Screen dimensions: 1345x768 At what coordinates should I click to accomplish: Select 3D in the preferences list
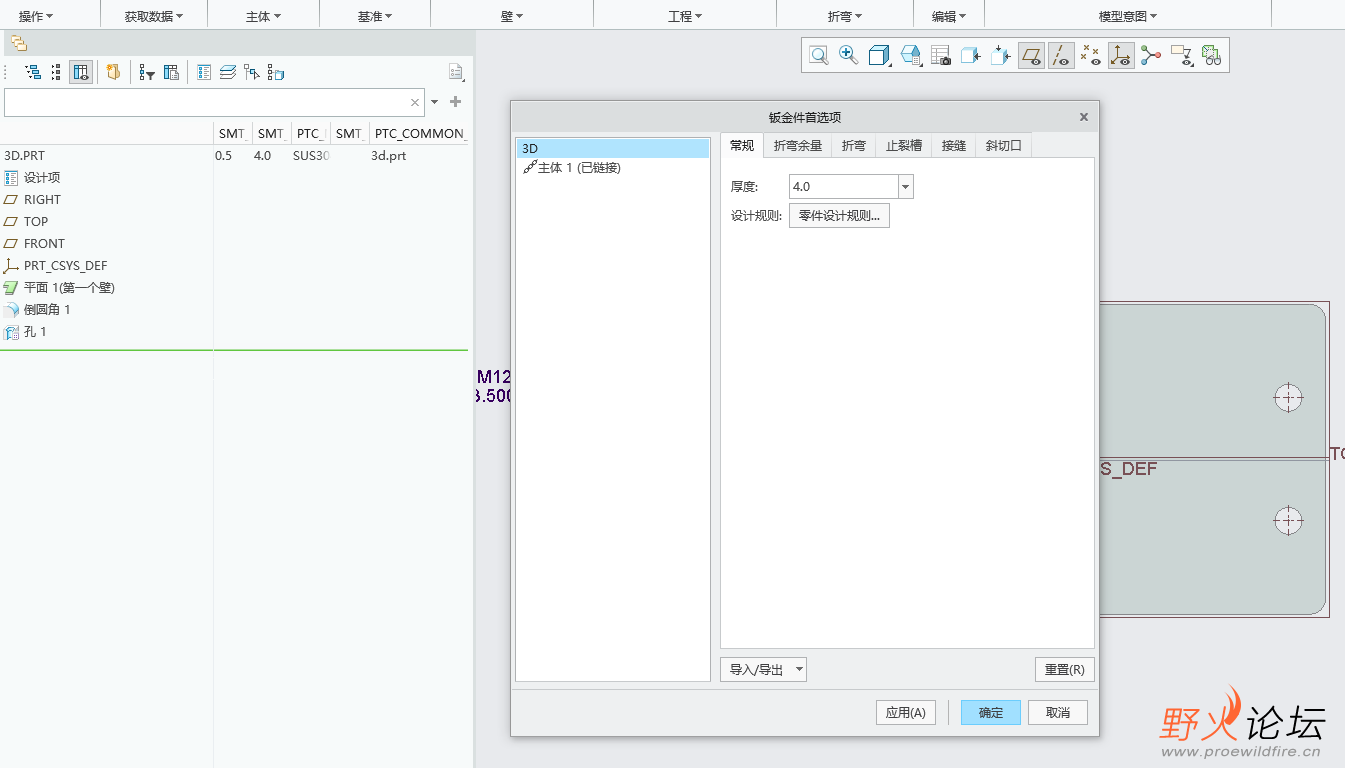pos(612,148)
